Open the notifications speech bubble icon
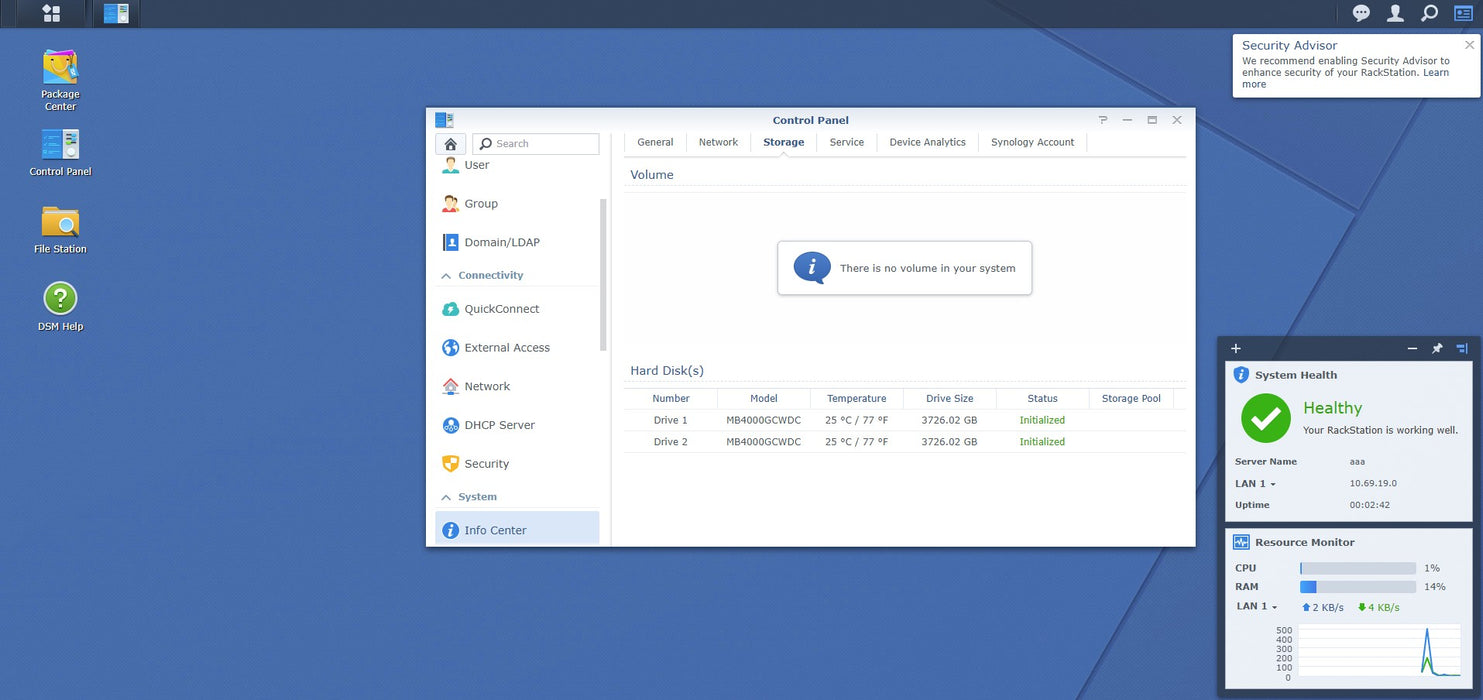Viewport: 1483px width, 700px height. (x=1361, y=13)
